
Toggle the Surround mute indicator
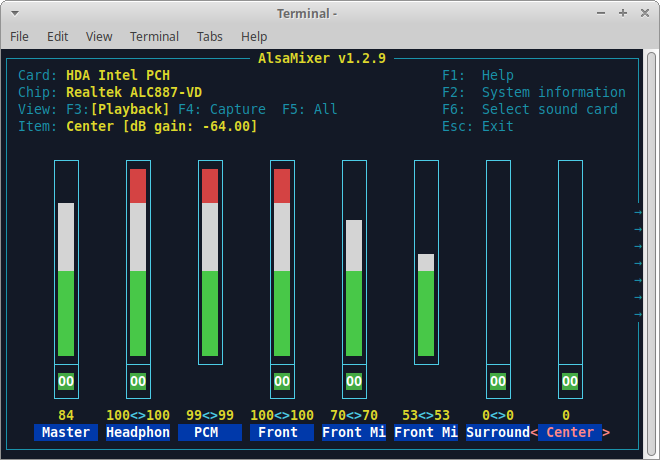pos(498,381)
